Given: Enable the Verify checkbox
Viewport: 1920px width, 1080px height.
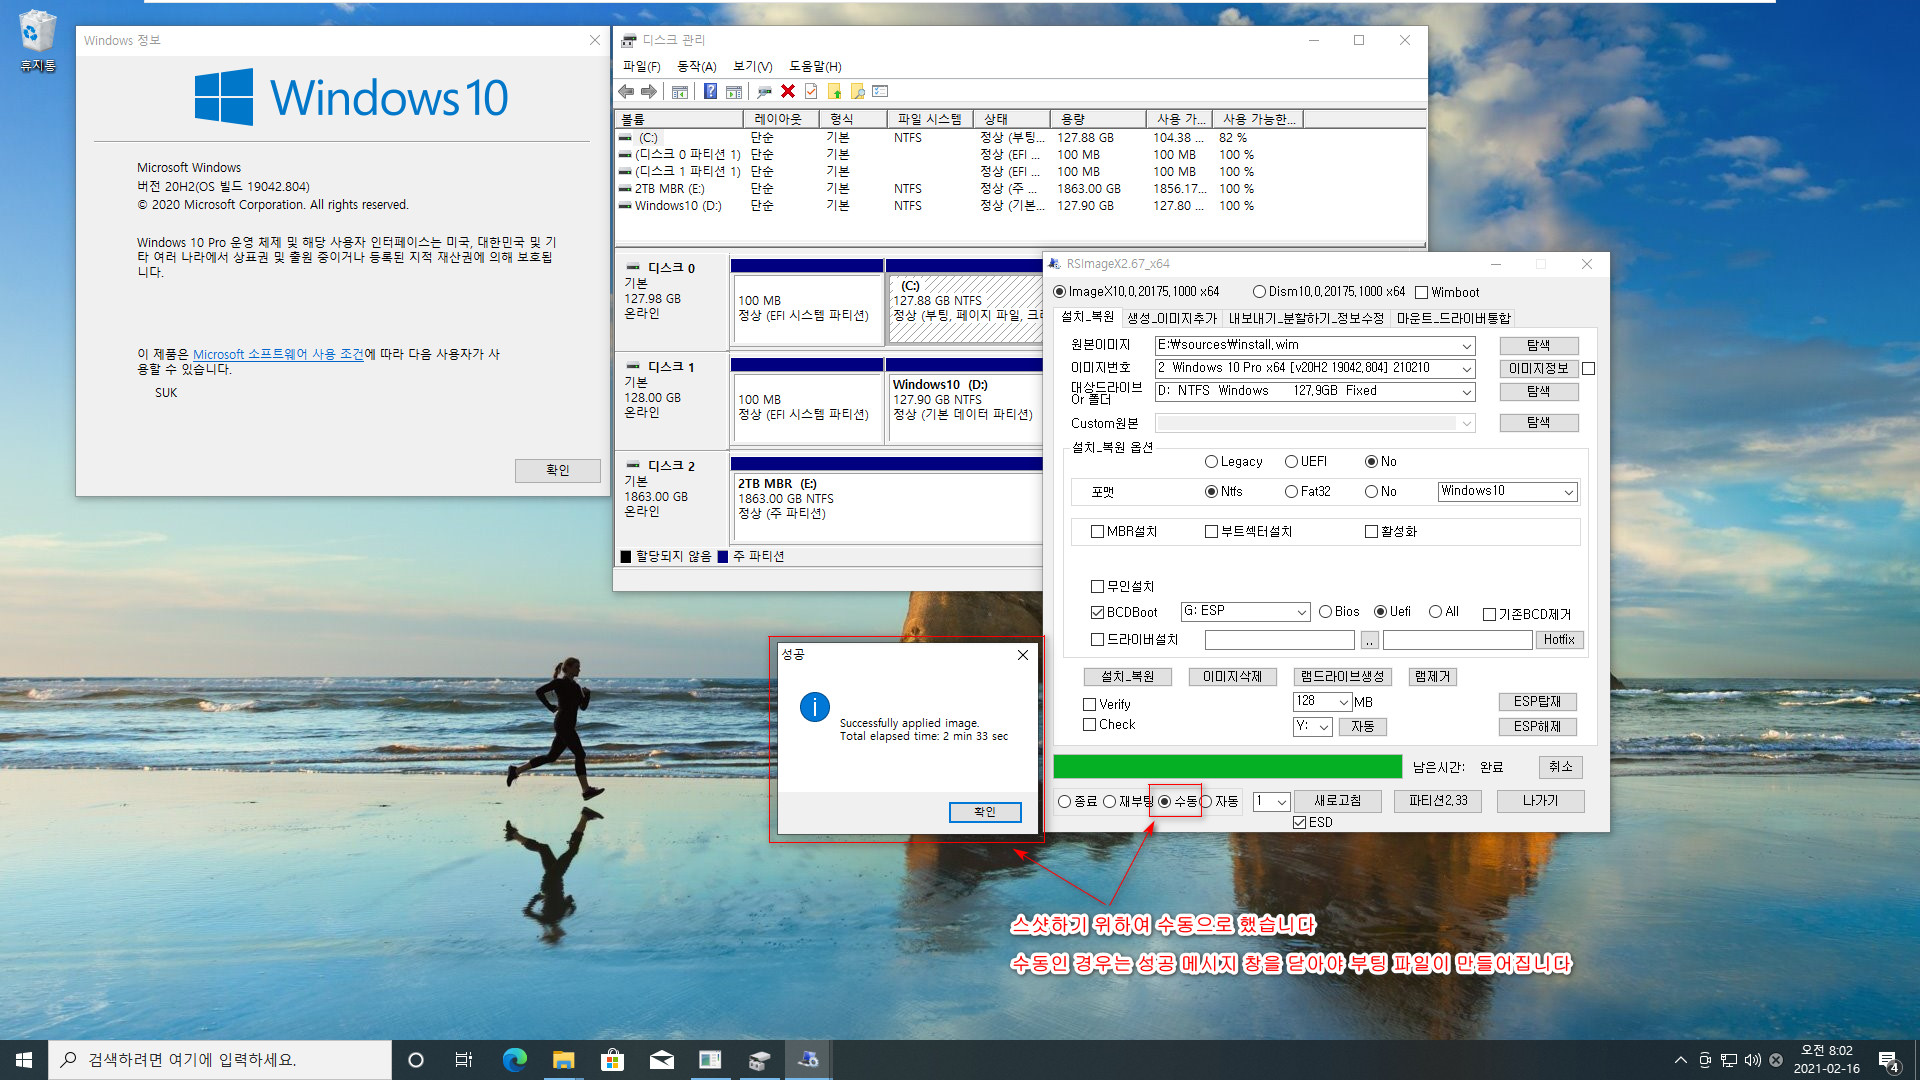Looking at the screenshot, I should point(1090,704).
